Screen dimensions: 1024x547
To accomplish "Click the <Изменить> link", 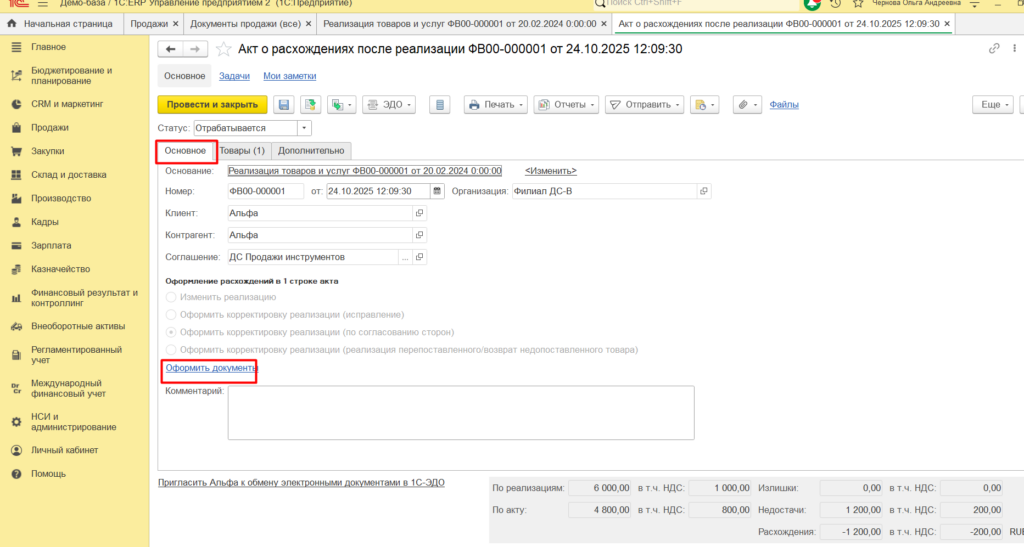I will [551, 171].
